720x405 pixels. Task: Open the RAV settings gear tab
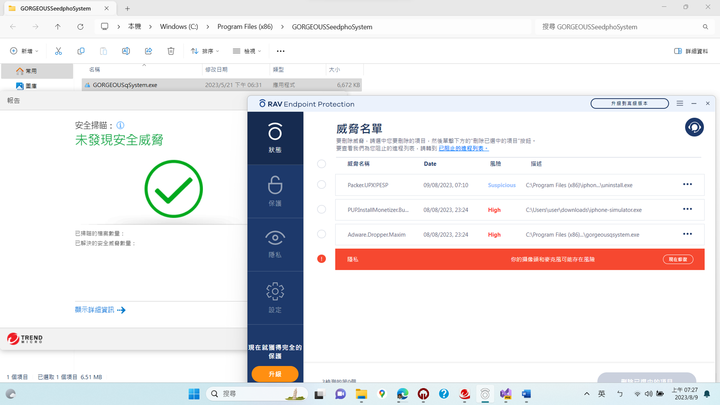tap(275, 298)
